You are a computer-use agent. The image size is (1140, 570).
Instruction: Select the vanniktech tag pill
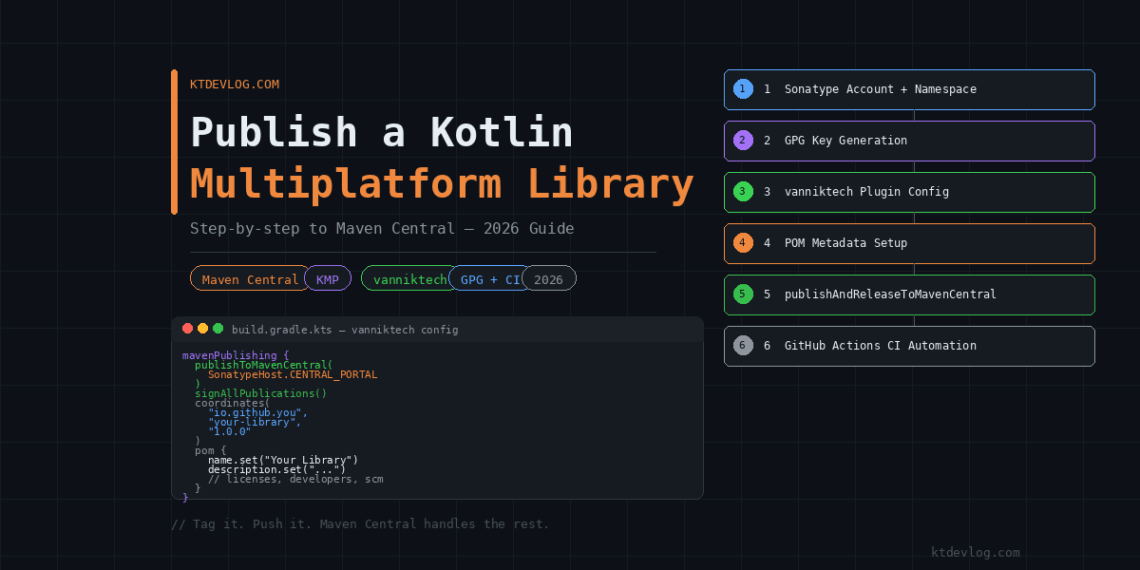[410, 278]
